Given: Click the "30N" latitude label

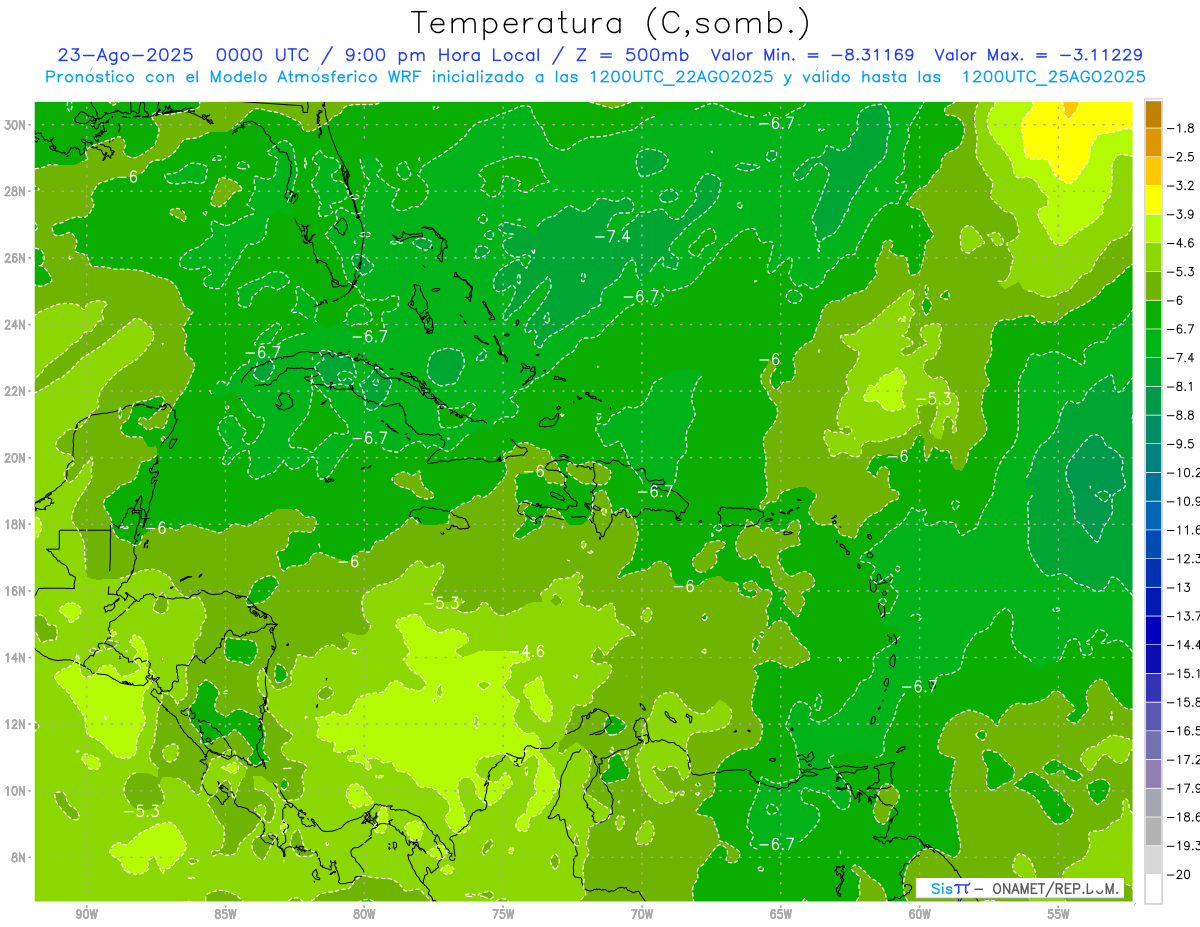Looking at the screenshot, I should click(16, 125).
